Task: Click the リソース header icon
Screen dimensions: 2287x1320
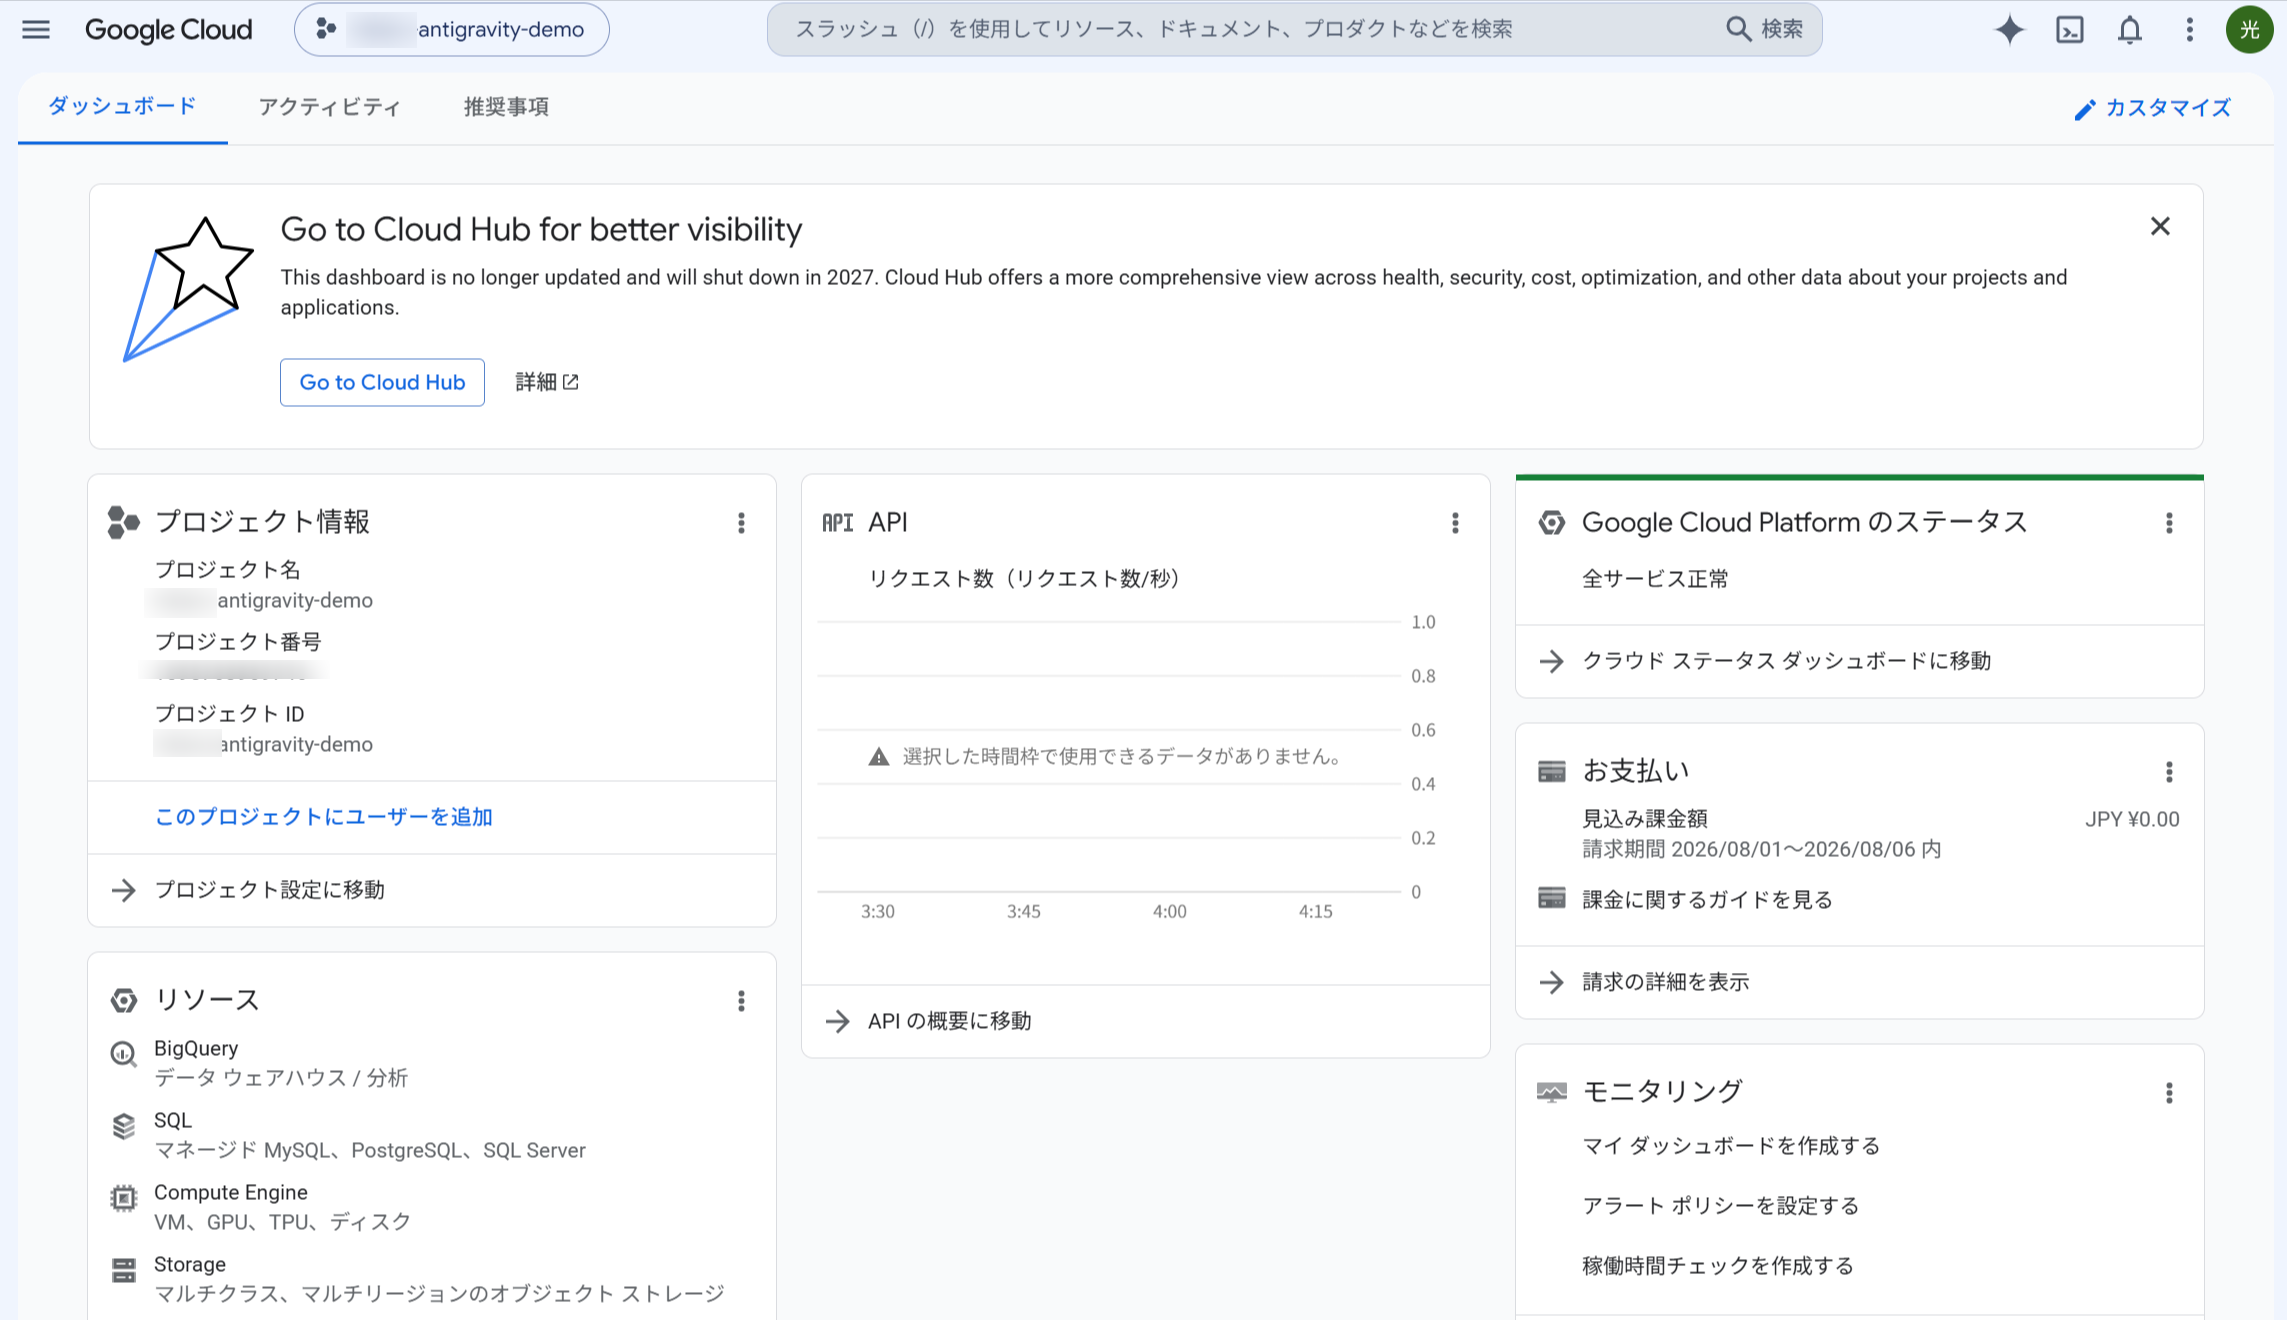Action: (x=123, y=1000)
